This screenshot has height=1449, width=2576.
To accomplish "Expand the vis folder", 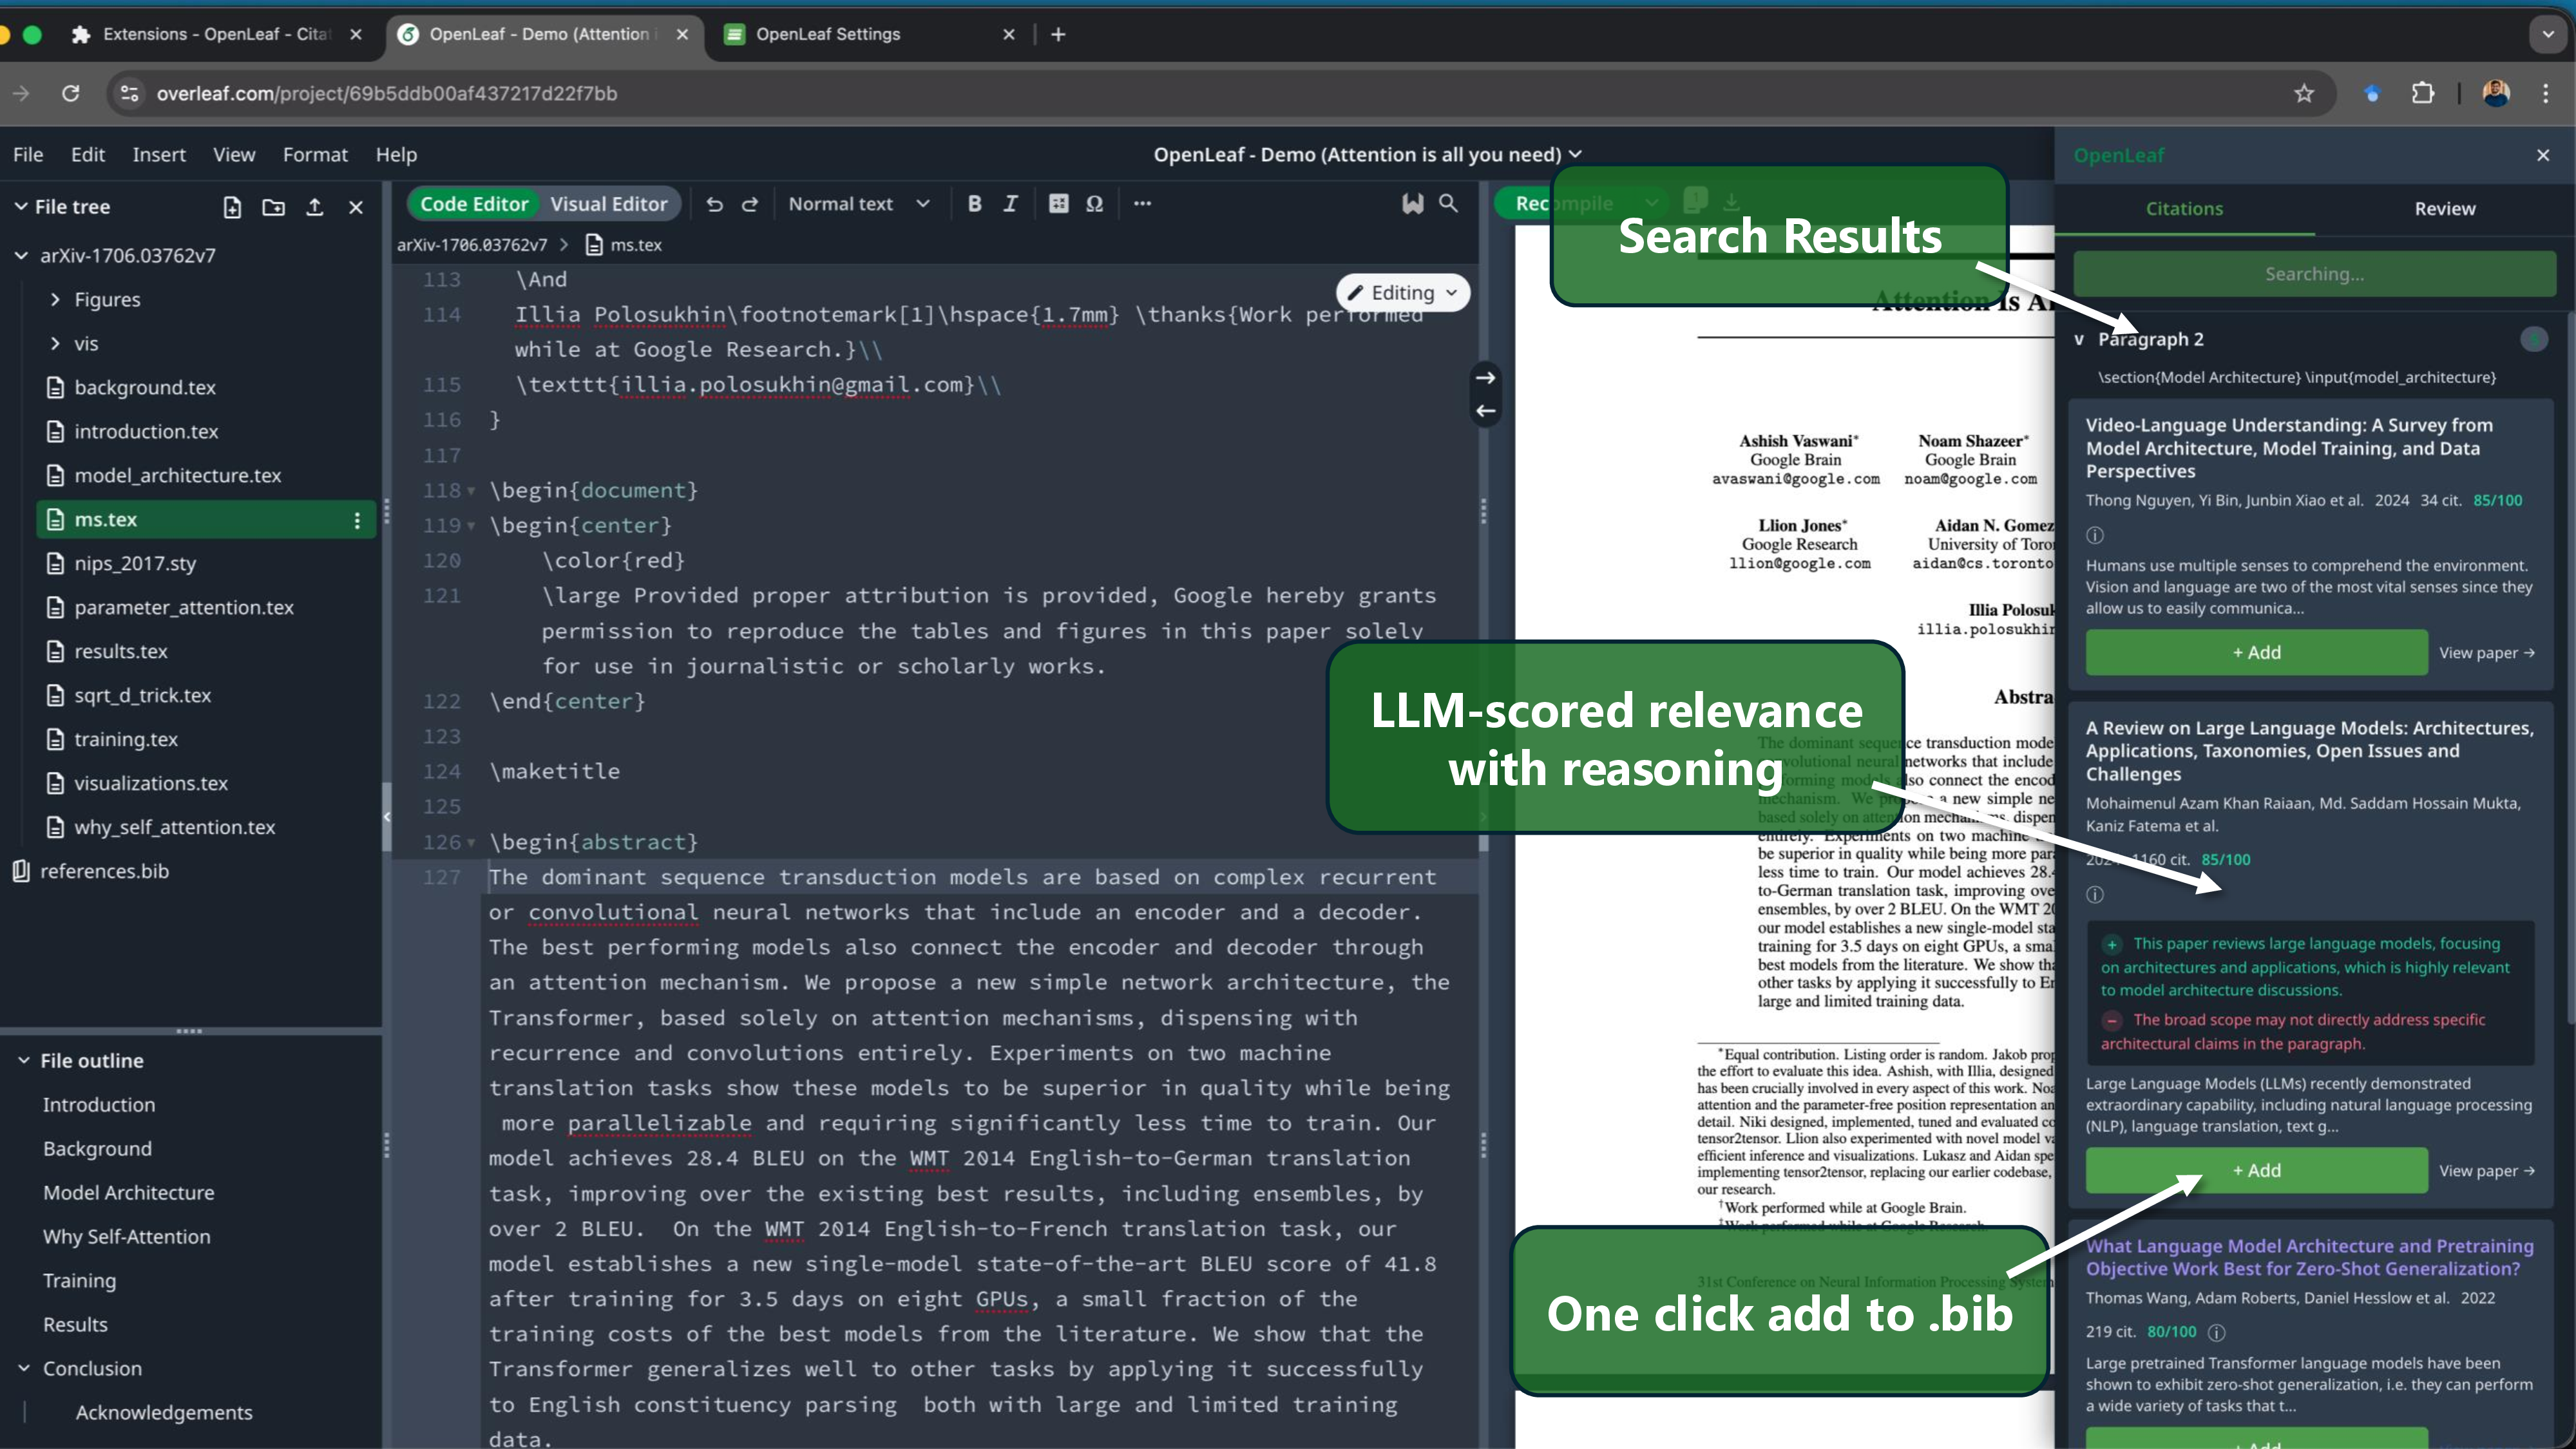I will click(x=55, y=344).
